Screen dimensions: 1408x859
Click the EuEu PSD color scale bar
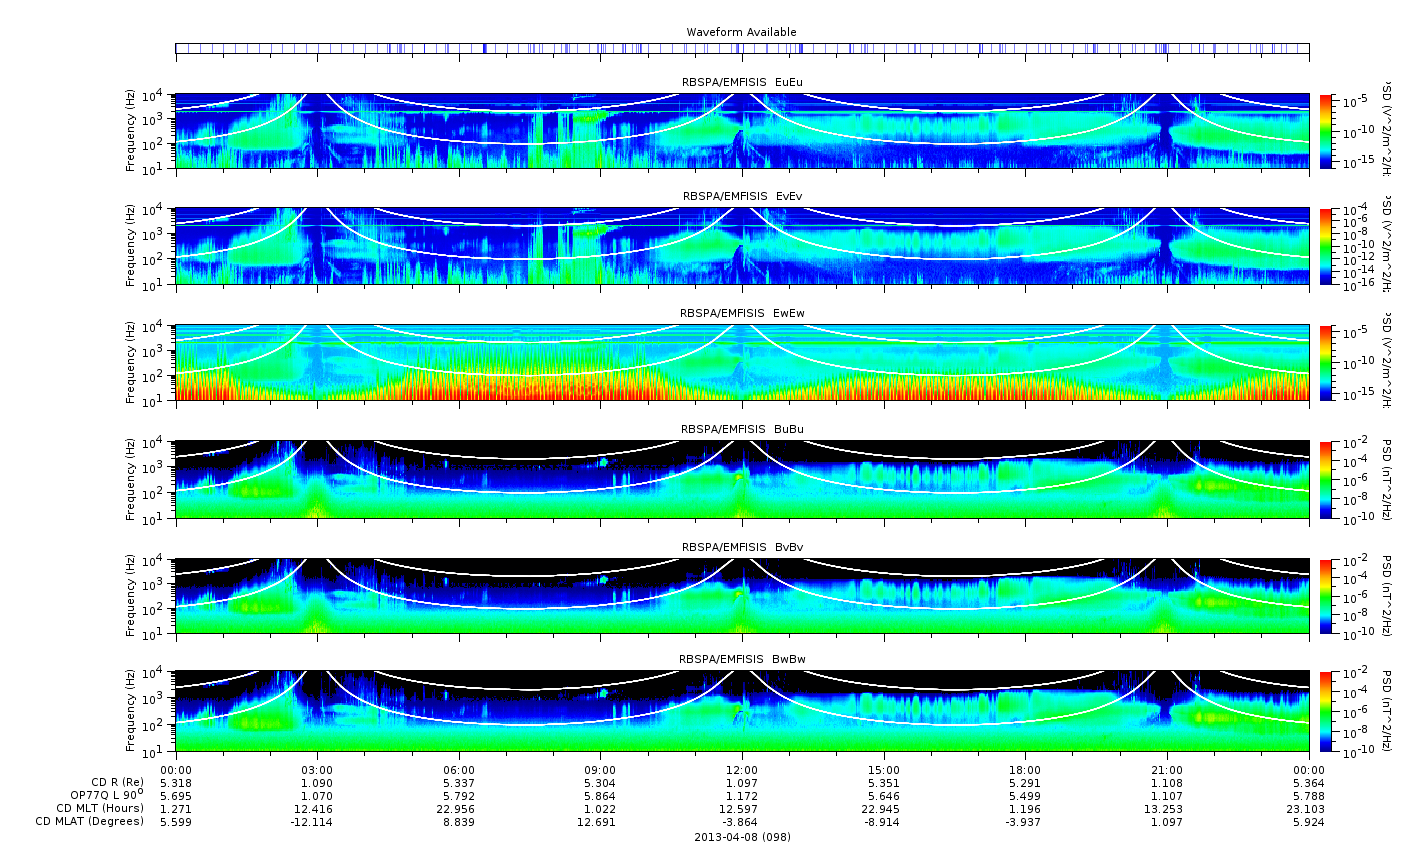click(1326, 131)
